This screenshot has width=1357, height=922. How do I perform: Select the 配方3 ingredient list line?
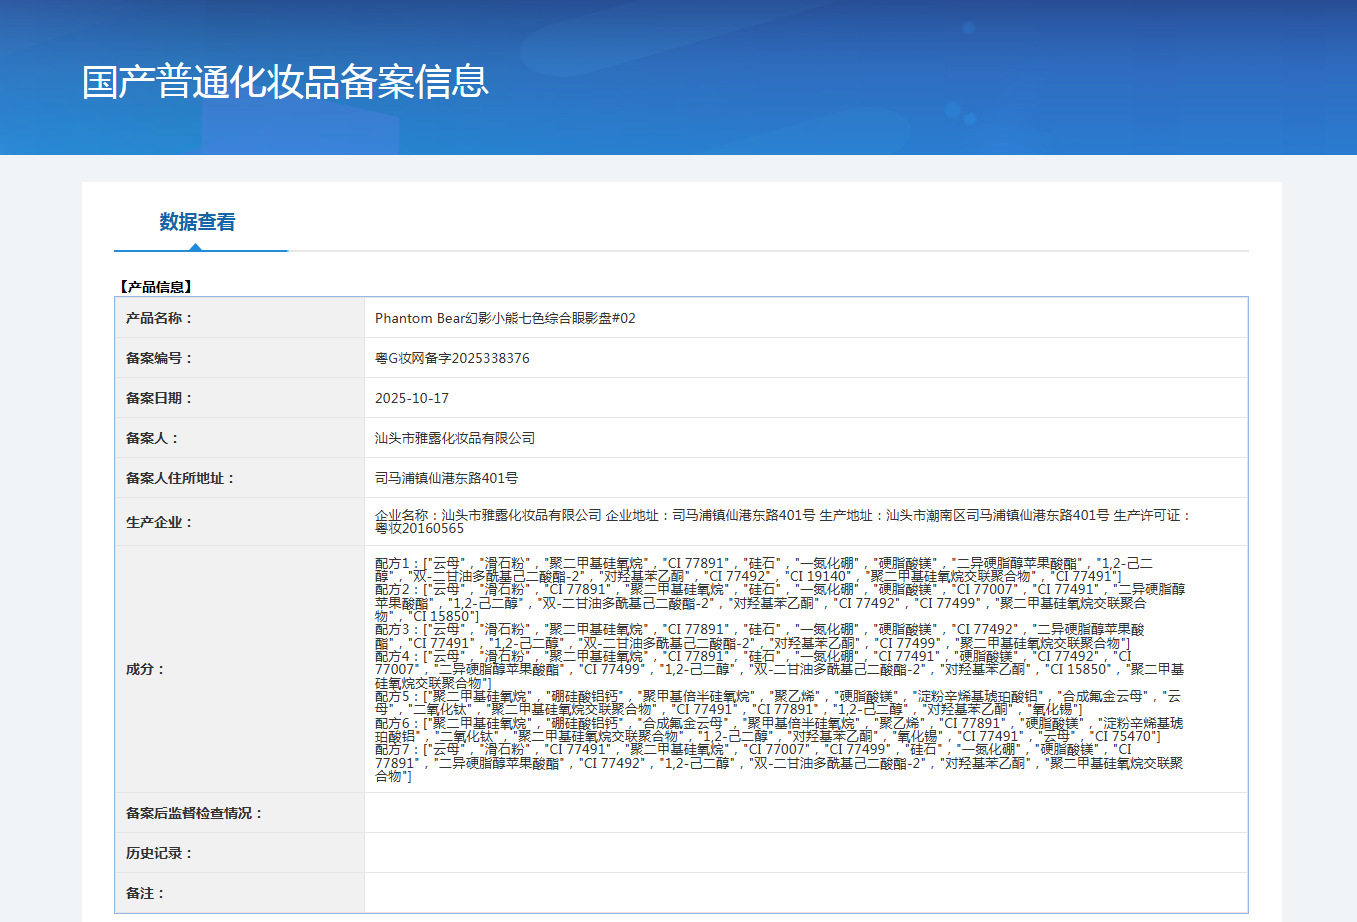pyautogui.click(x=760, y=636)
